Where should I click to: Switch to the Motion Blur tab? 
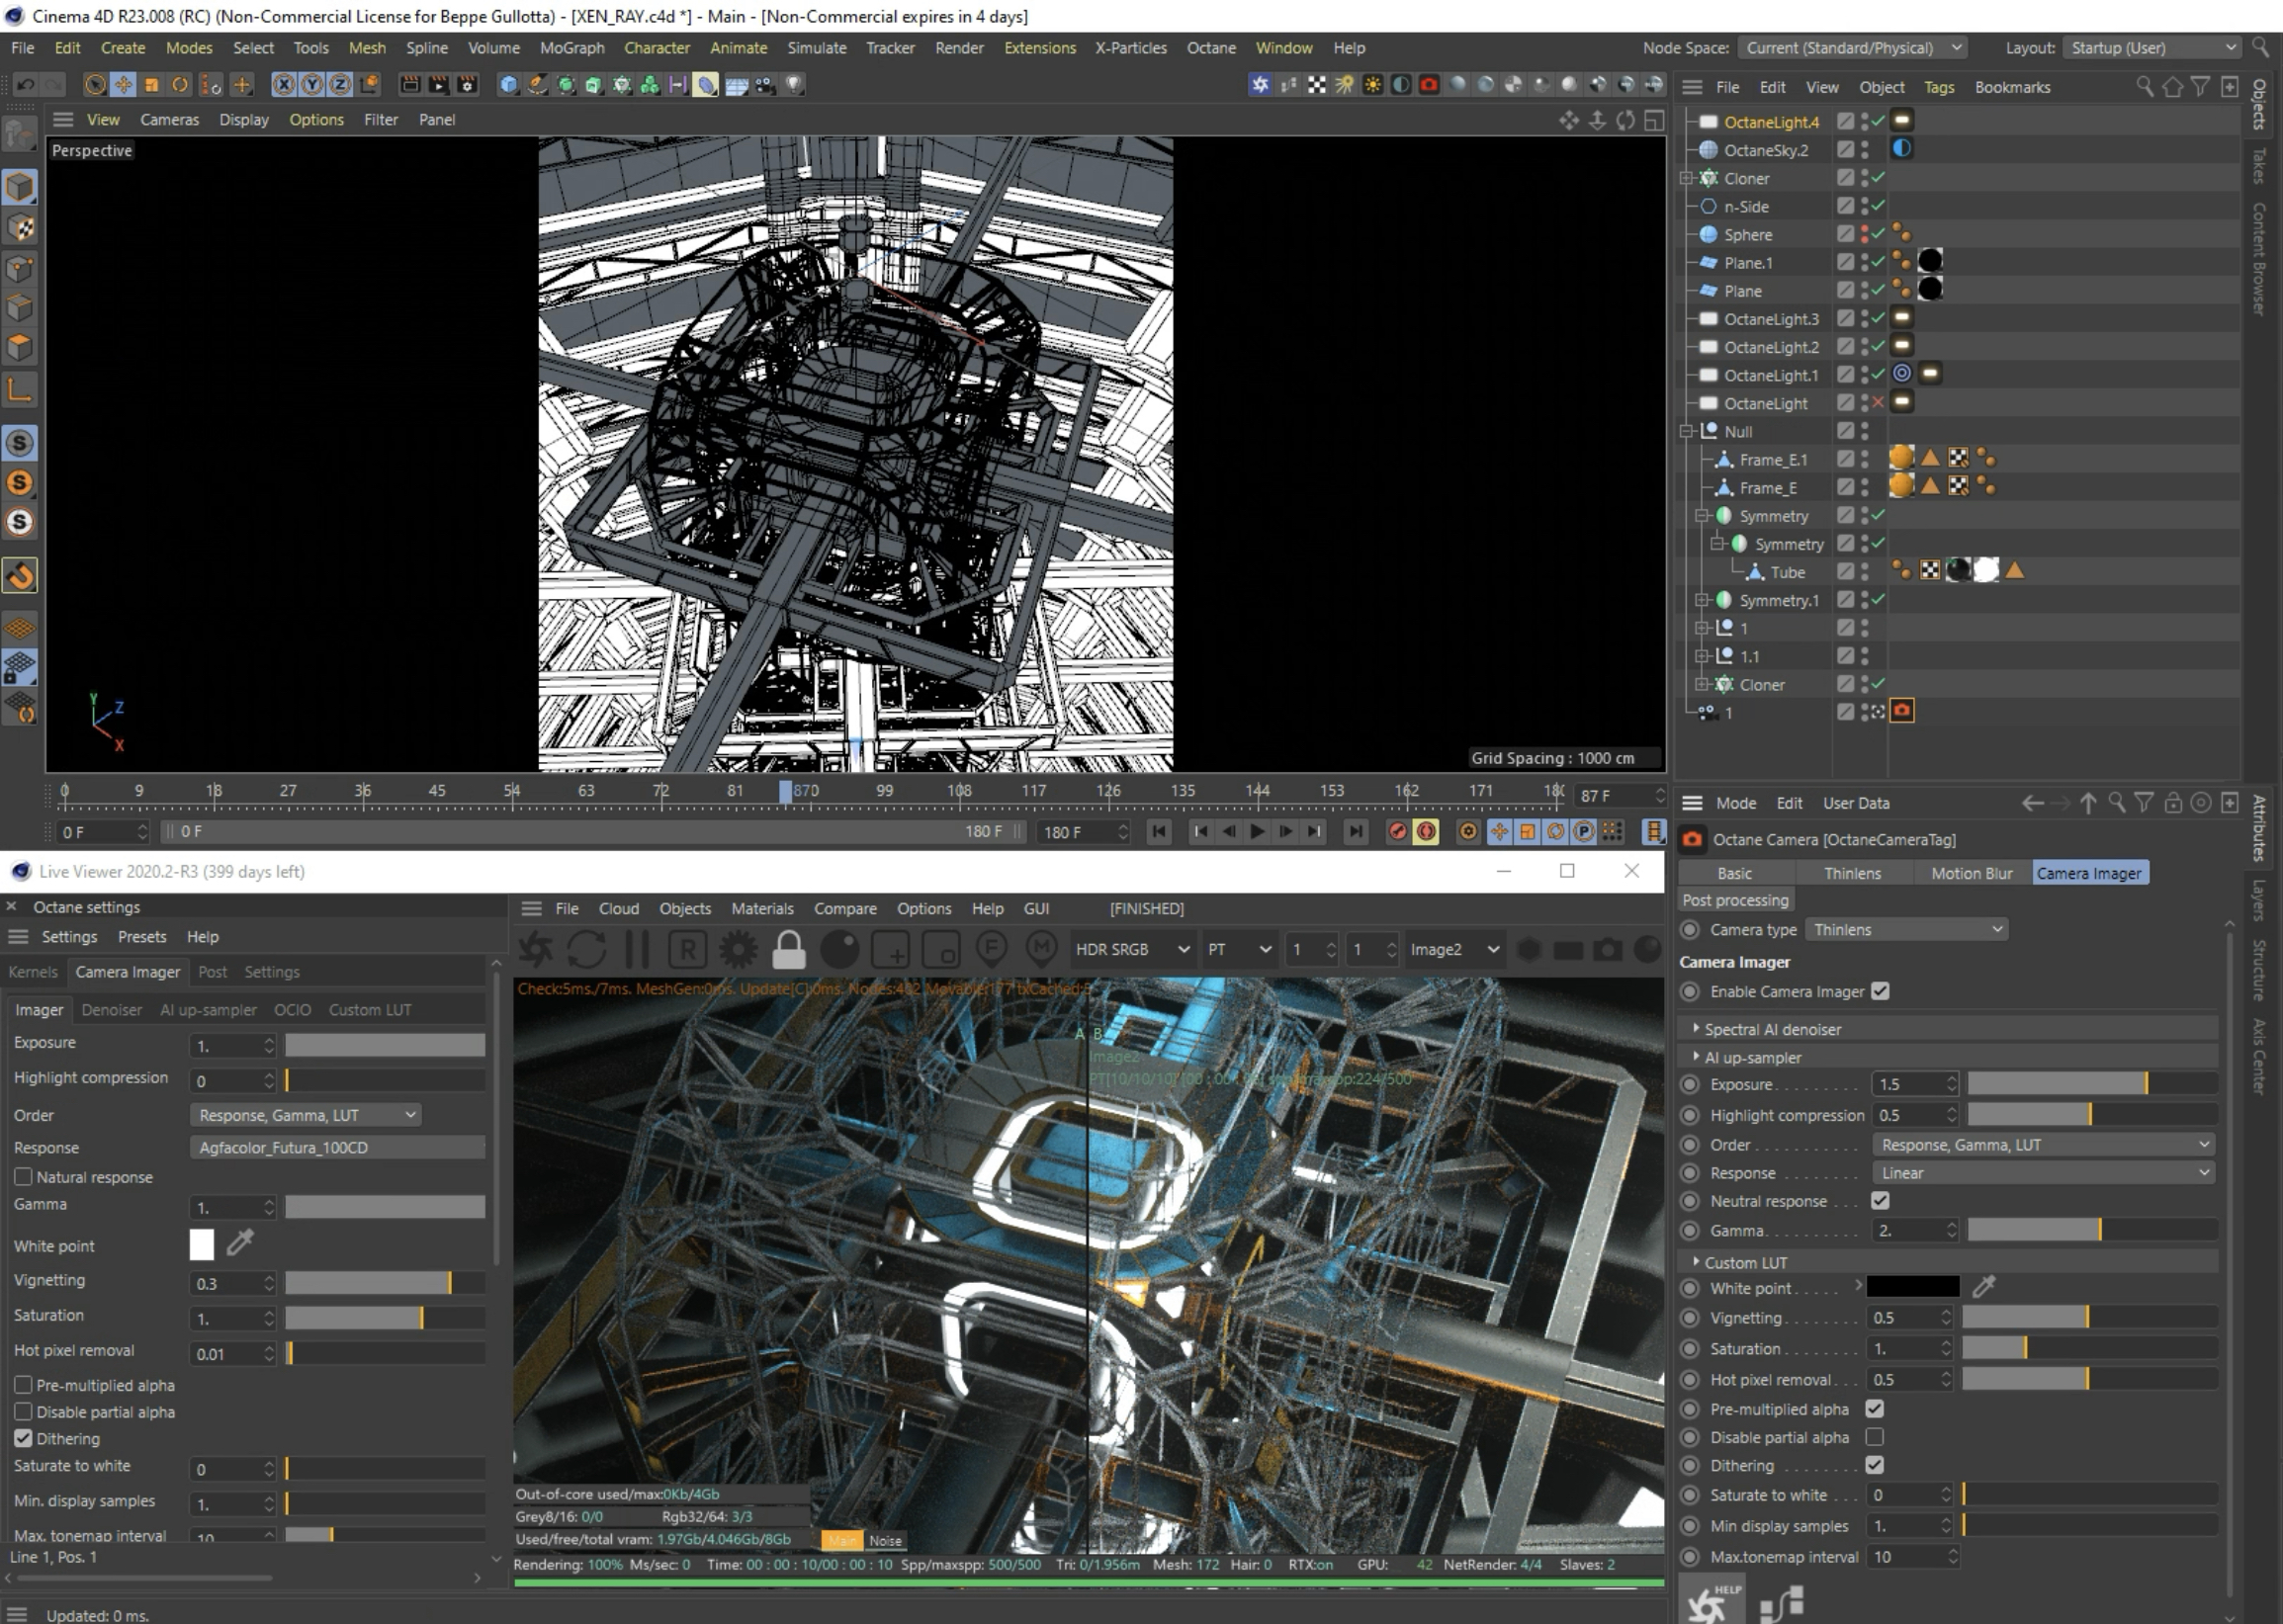coord(1970,873)
